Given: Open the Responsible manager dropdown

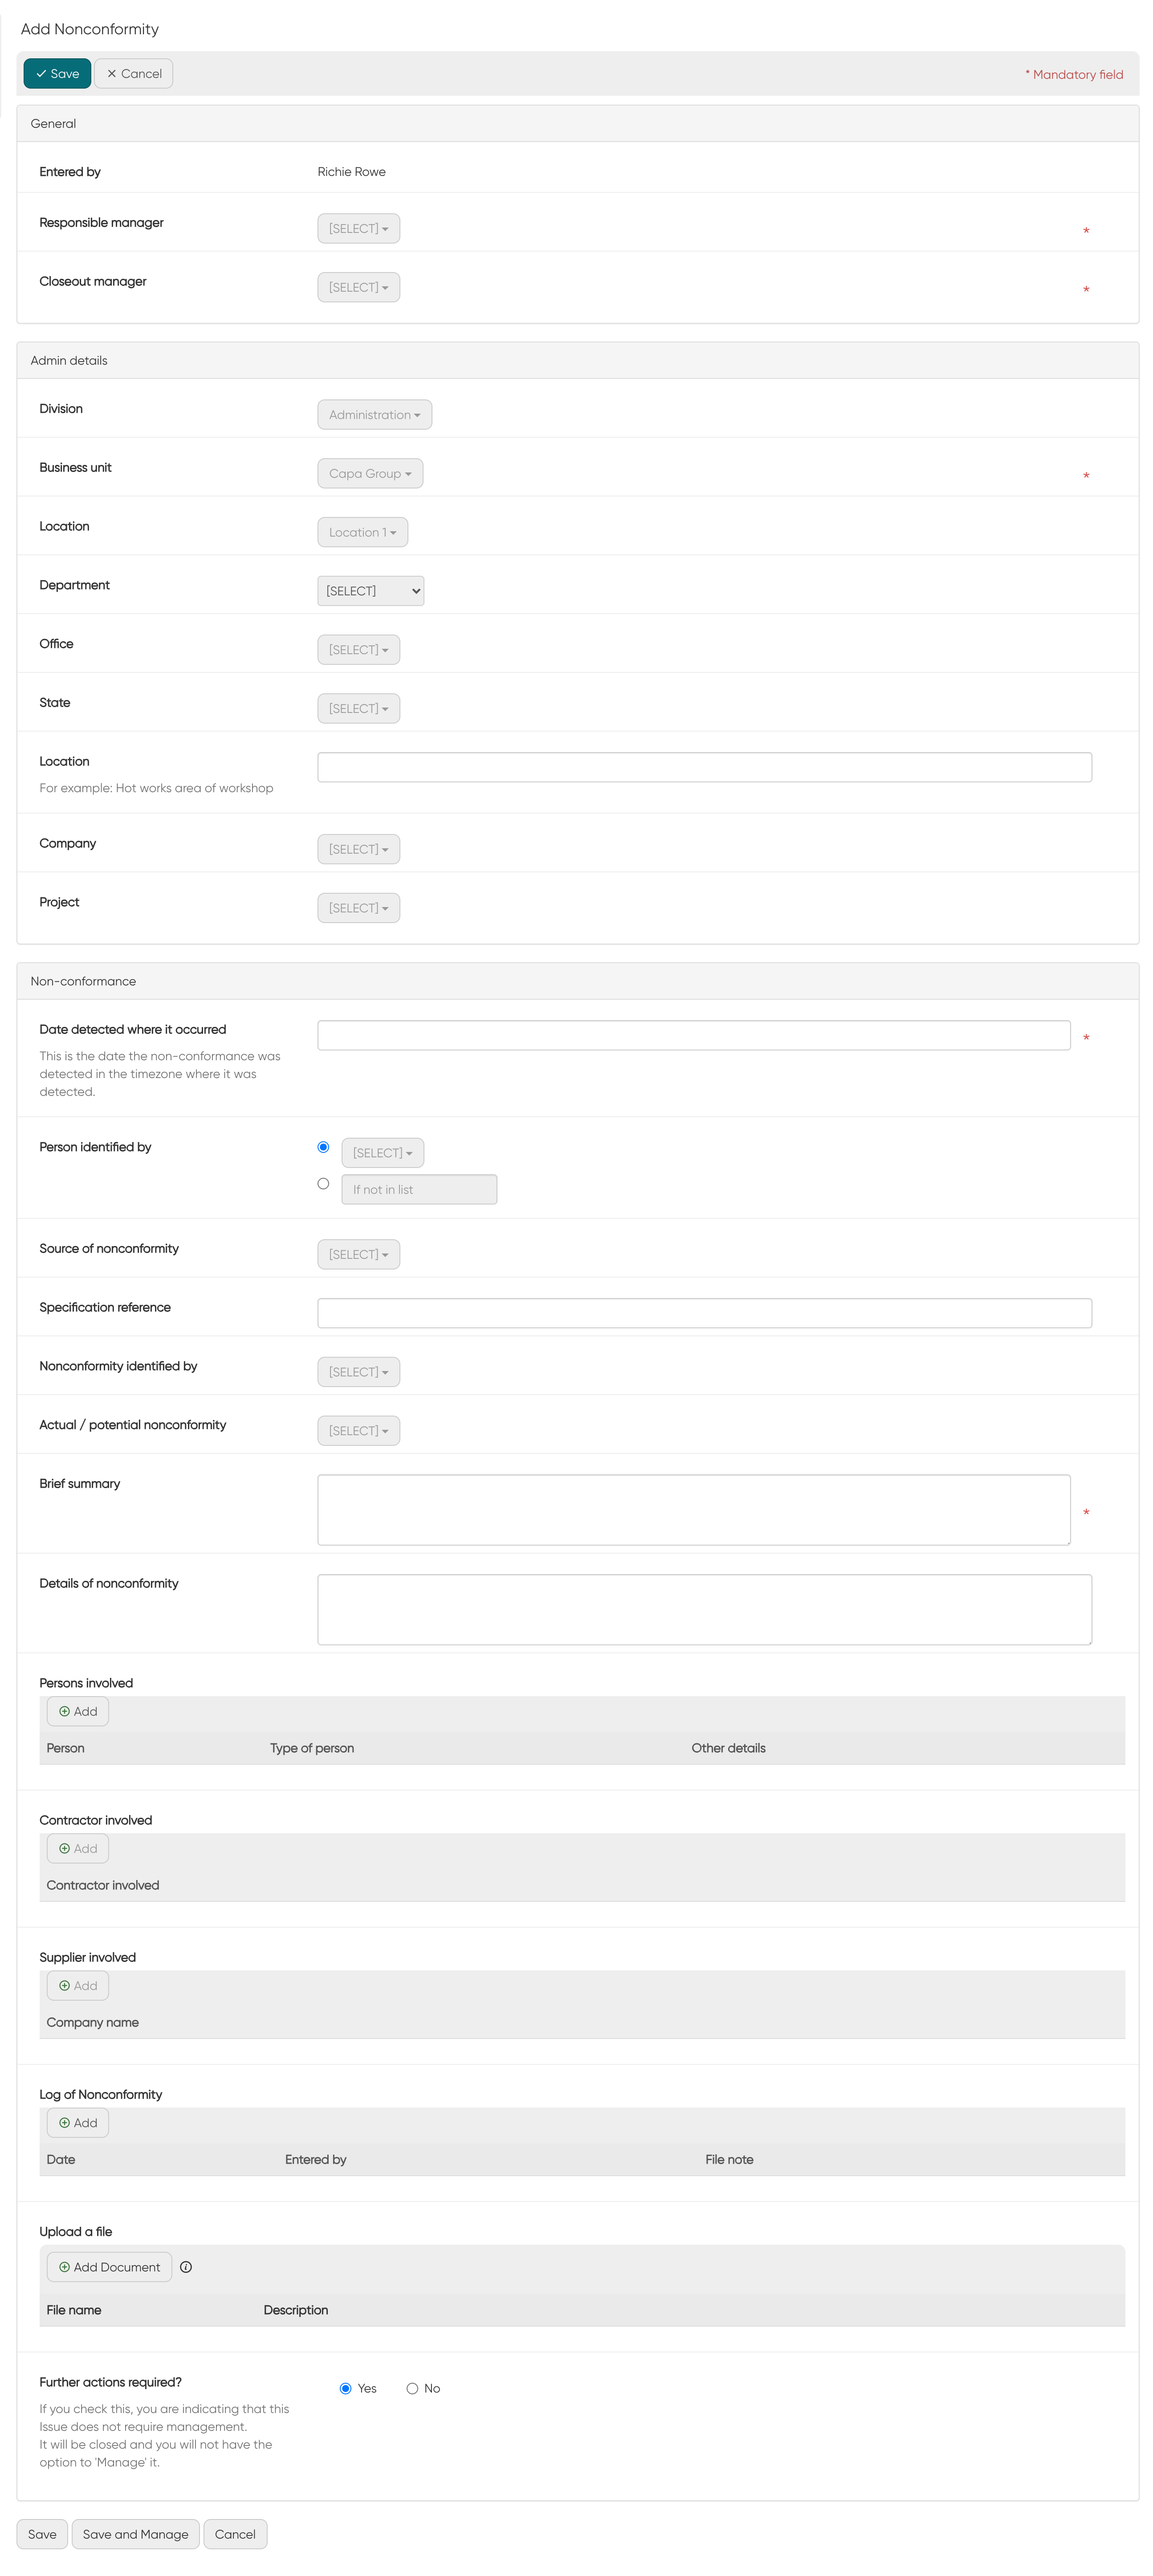Looking at the screenshot, I should (357, 228).
